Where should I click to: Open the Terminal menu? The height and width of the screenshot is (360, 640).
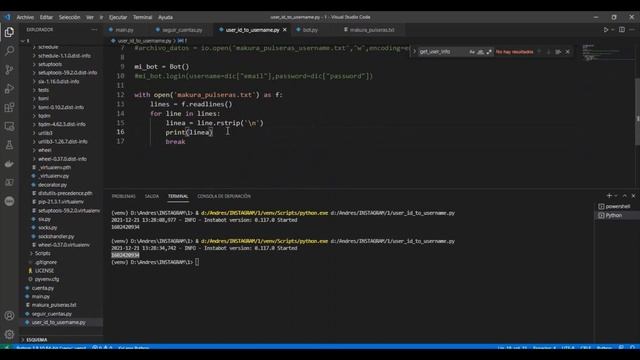tap(142, 17)
